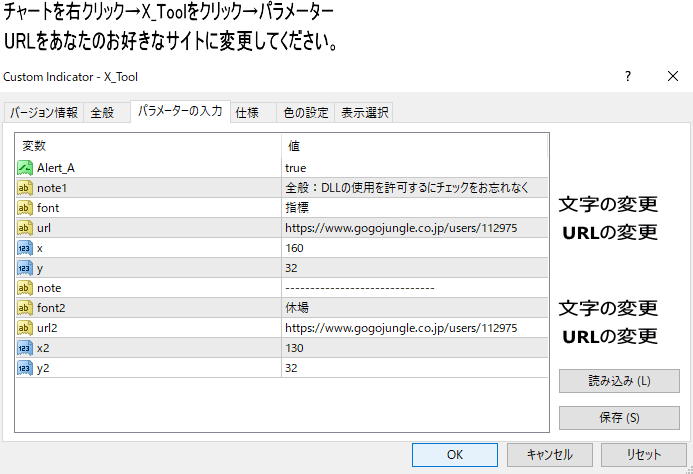Screen dimensions: 693x474
Task: Click the font string type icon
Action: tap(26, 208)
